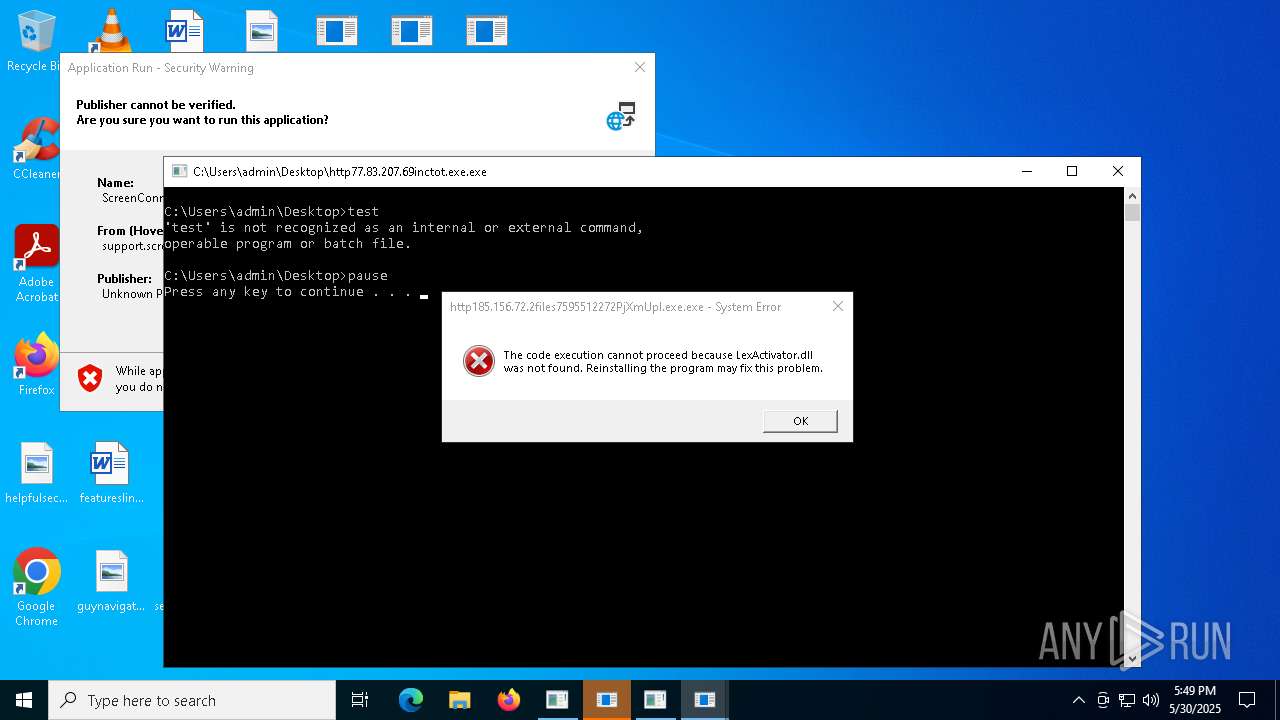This screenshot has height=720, width=1280.
Task: Open Adobe Acrobat desktop shortcut
Action: (x=37, y=264)
